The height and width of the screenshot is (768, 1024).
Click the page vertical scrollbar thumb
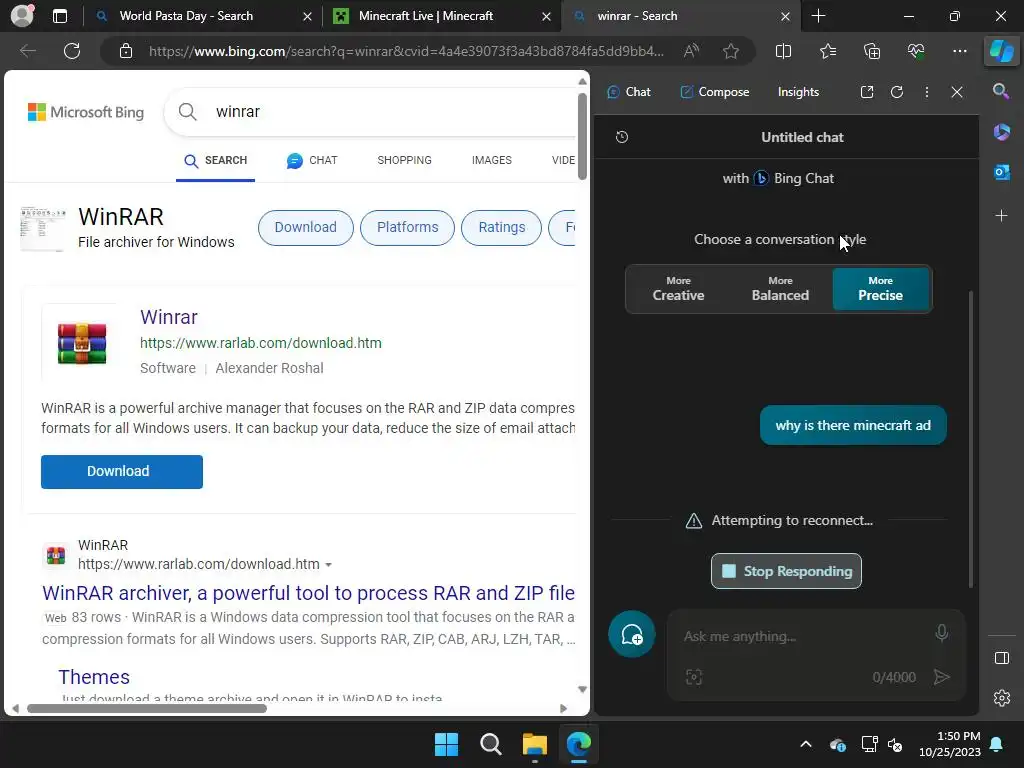[x=582, y=136]
